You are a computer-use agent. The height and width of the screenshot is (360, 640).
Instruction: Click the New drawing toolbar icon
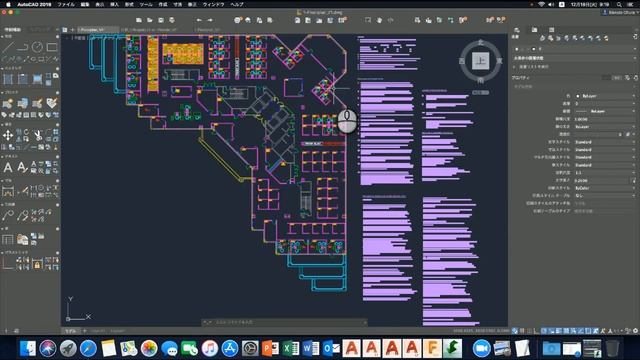coord(139,20)
